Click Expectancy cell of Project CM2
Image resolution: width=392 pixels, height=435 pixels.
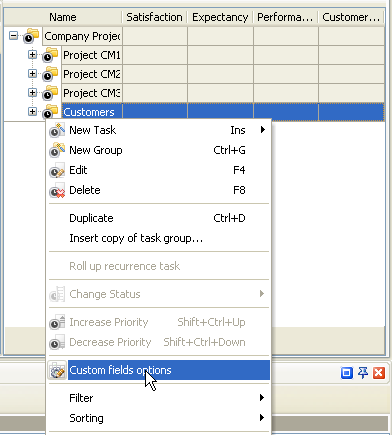[220, 74]
